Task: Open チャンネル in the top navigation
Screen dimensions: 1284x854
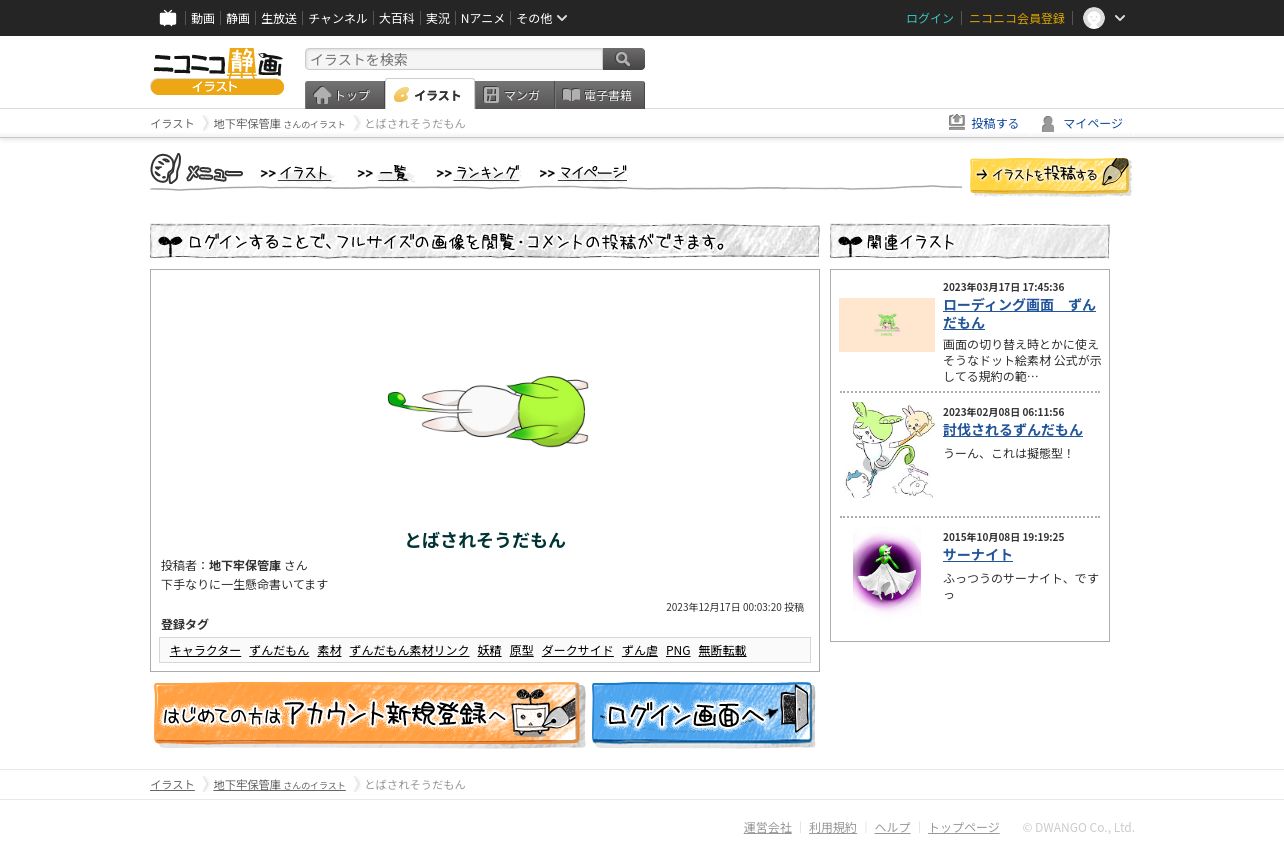Action: pos(338,18)
